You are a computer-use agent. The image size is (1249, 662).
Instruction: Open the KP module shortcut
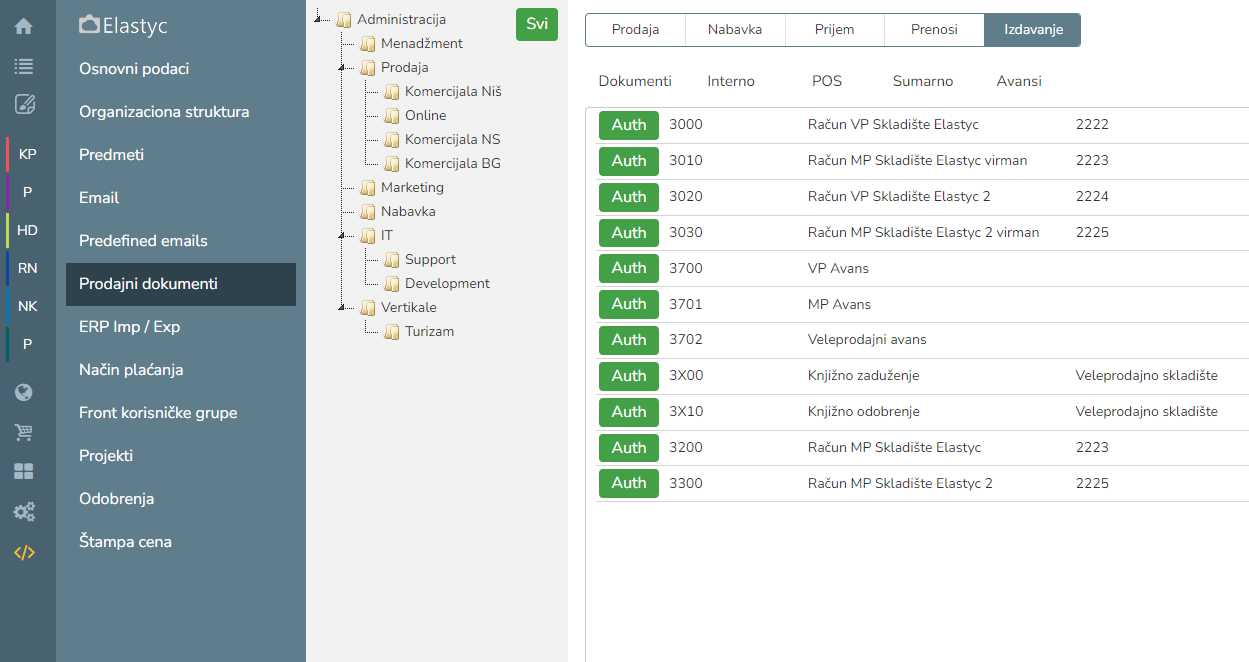[27, 154]
